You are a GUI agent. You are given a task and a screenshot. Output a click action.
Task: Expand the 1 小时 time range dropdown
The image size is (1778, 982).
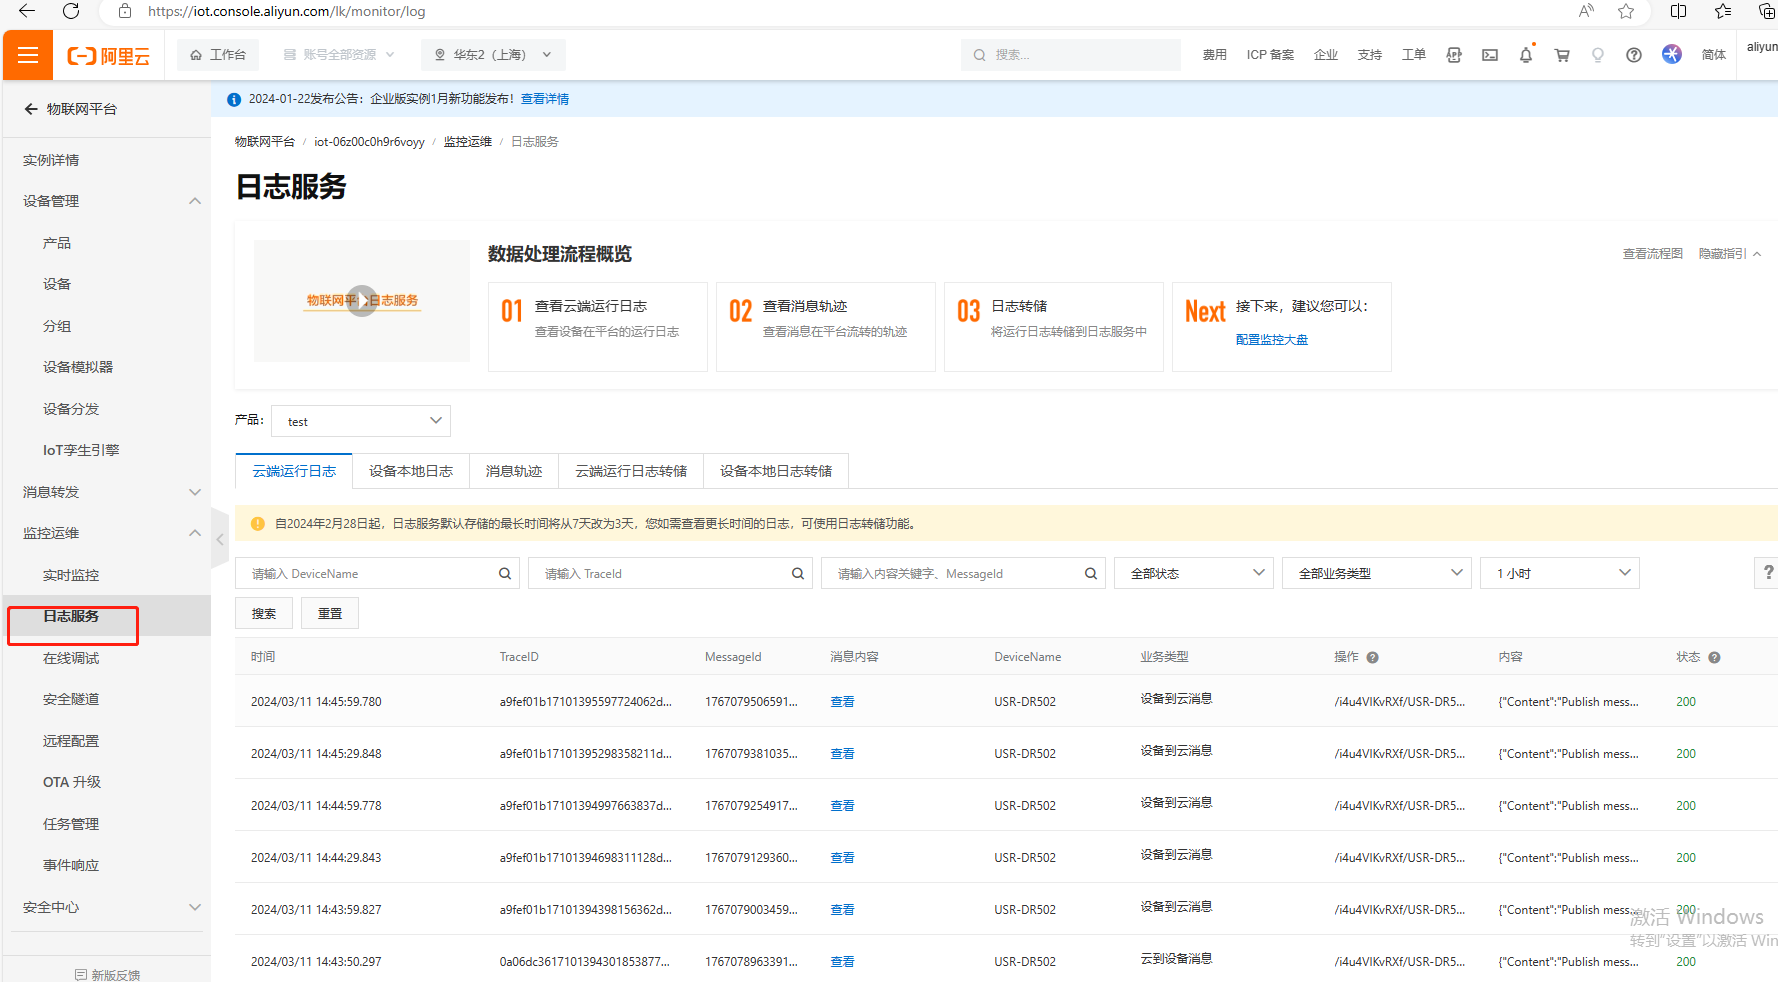point(1559,573)
